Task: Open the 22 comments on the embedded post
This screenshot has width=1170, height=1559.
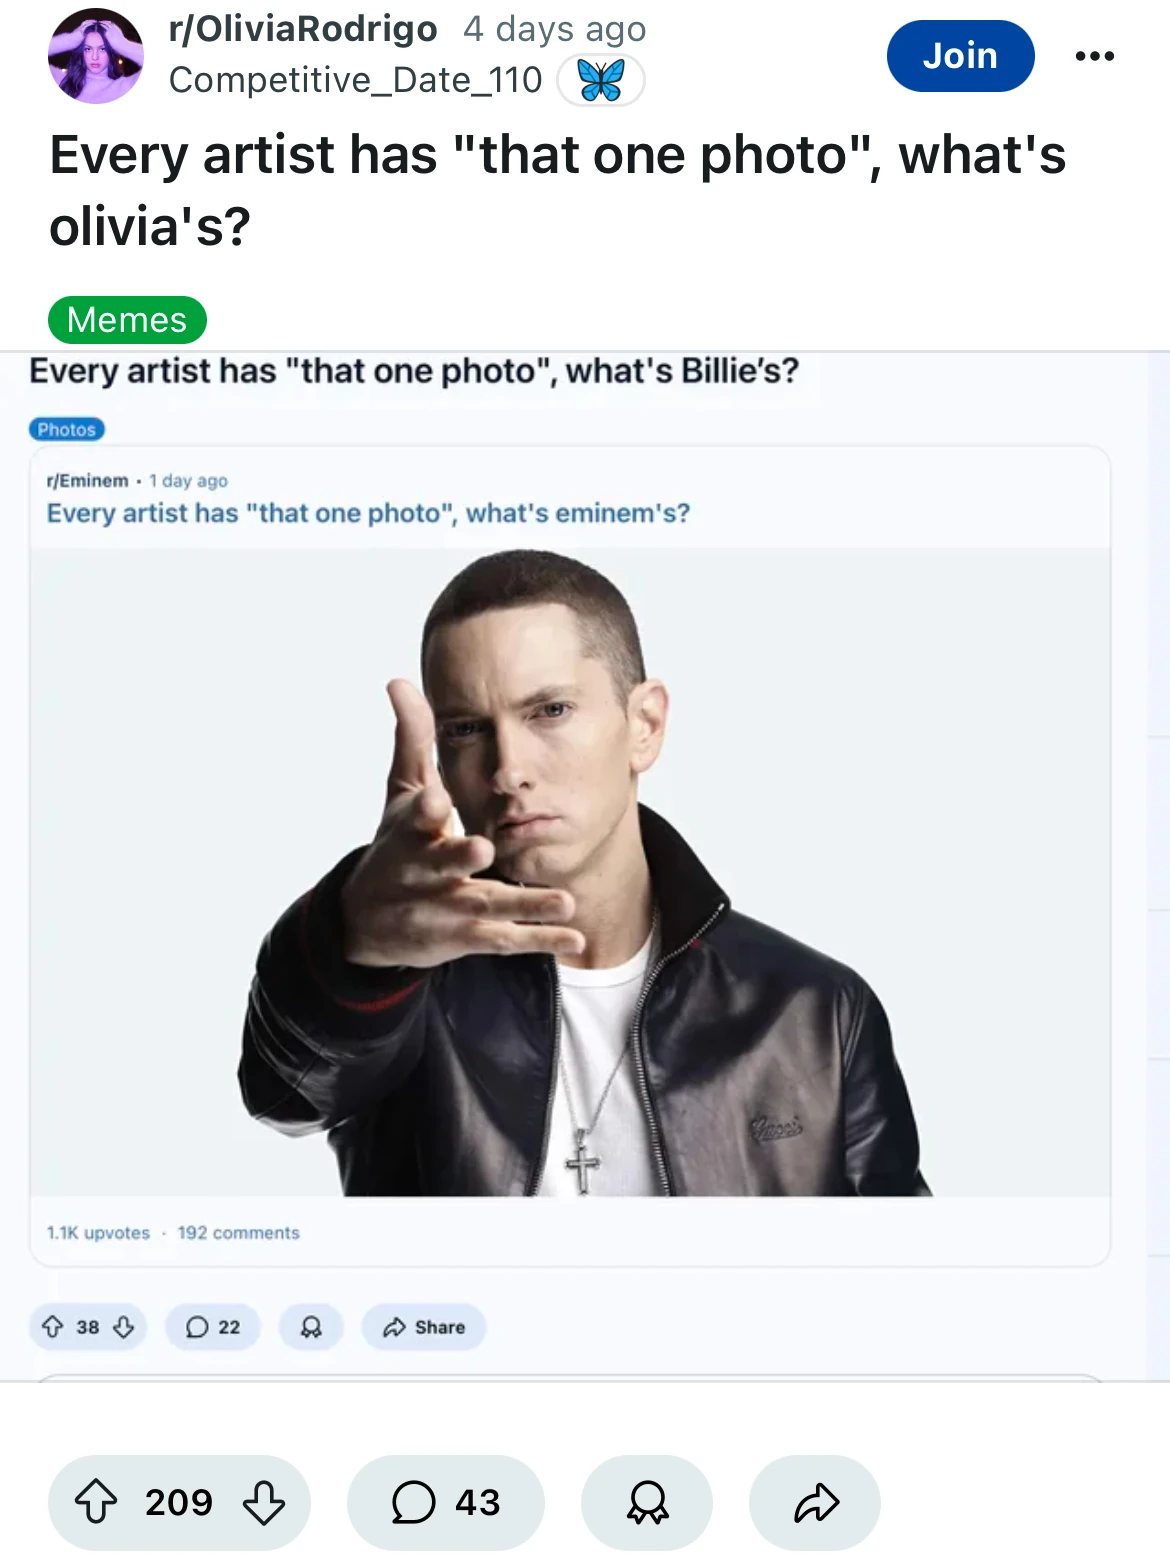Action: coord(213,1327)
